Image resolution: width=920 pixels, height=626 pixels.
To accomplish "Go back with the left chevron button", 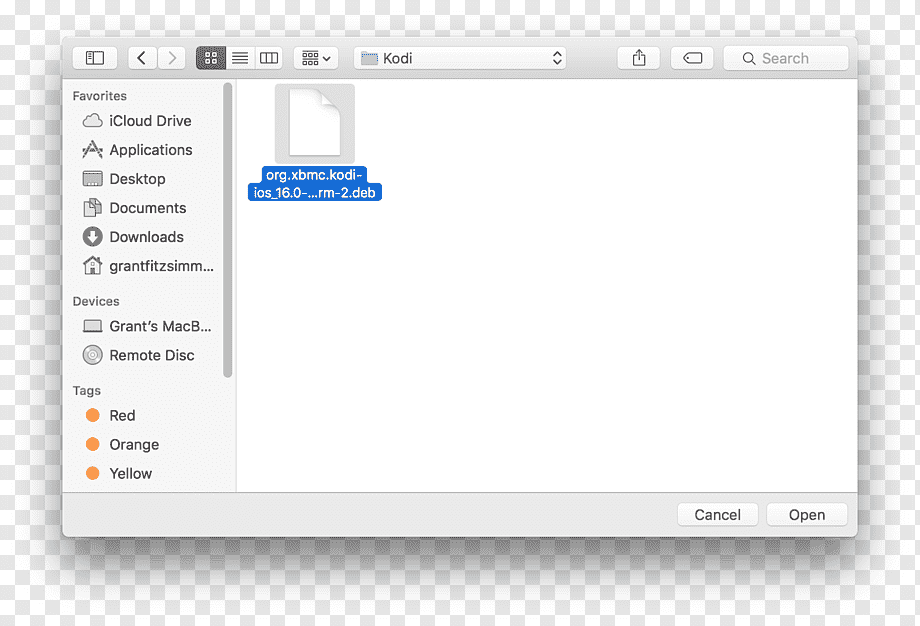I will [141, 58].
